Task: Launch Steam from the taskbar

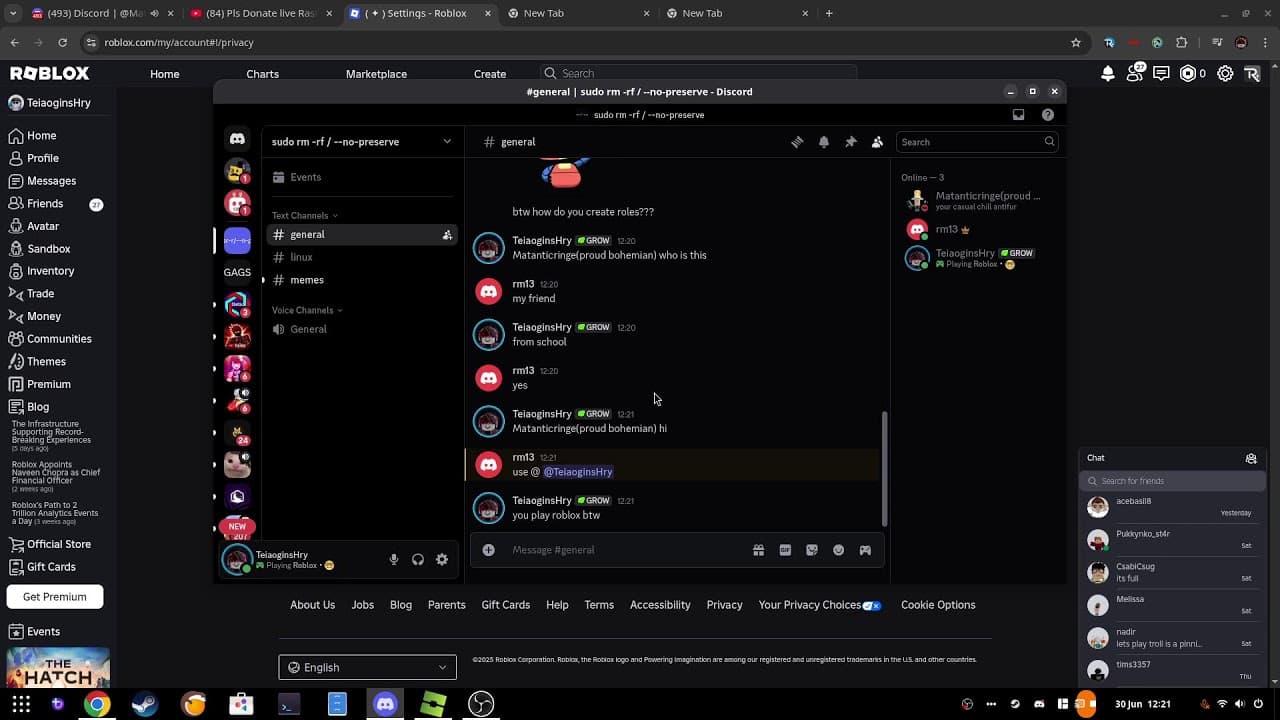Action: click(x=145, y=704)
